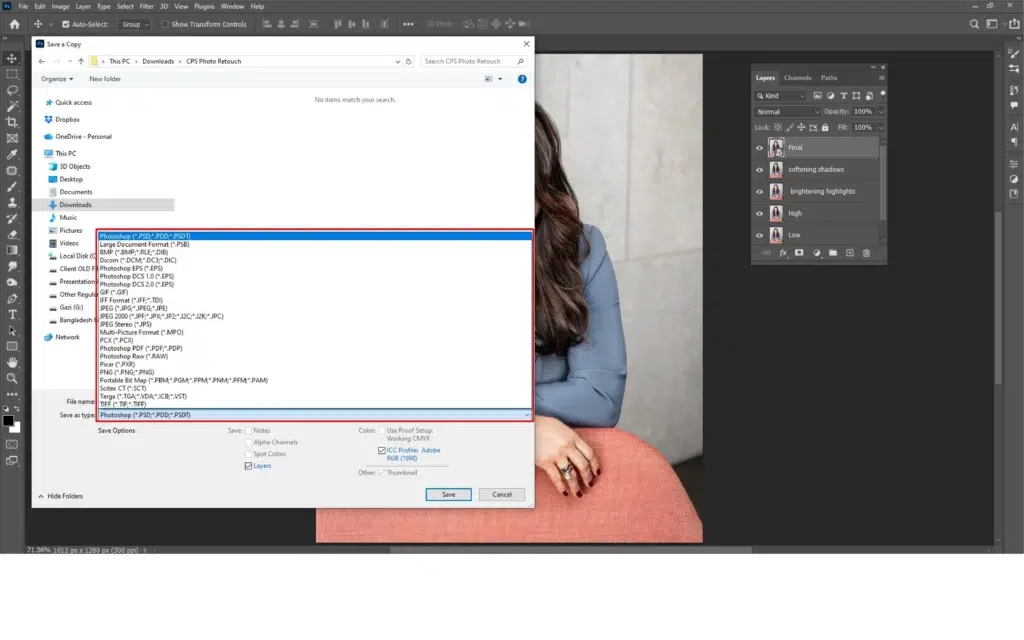The height and width of the screenshot is (640, 1024).
Task: Switch to the Channels tab
Action: 797,77
